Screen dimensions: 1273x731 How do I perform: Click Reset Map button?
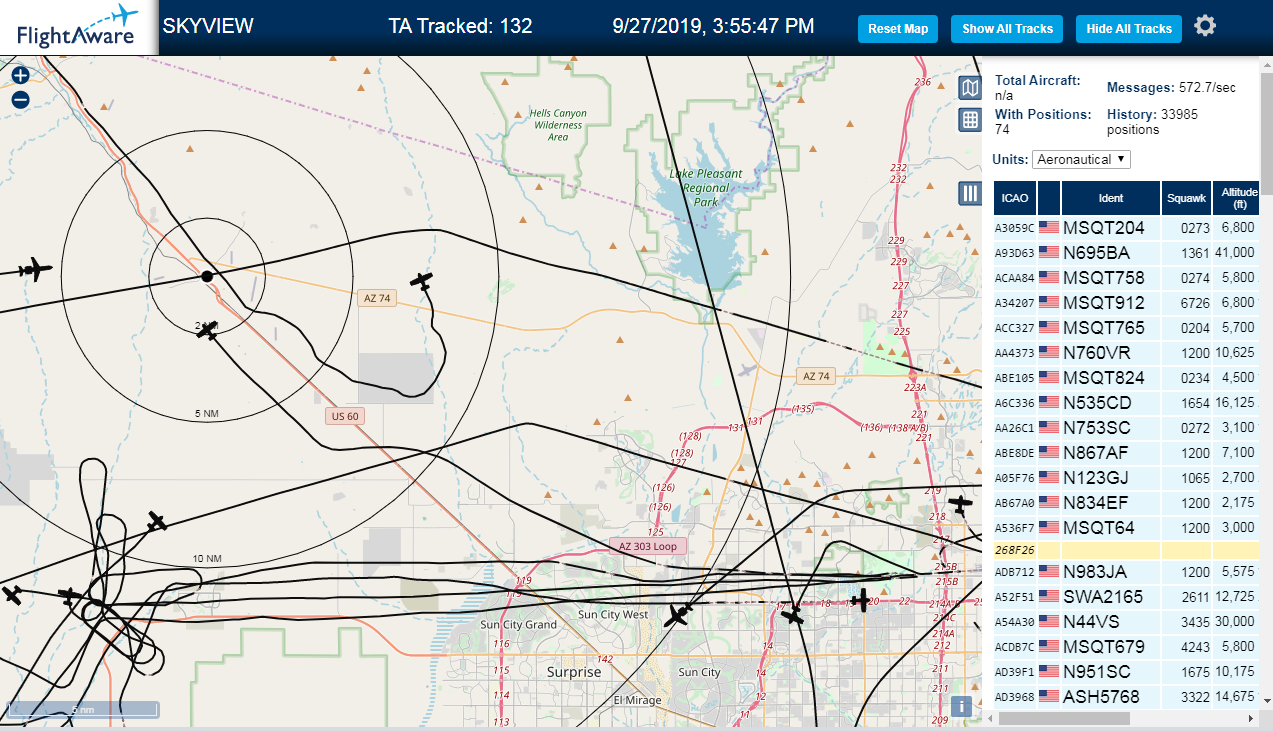(898, 29)
